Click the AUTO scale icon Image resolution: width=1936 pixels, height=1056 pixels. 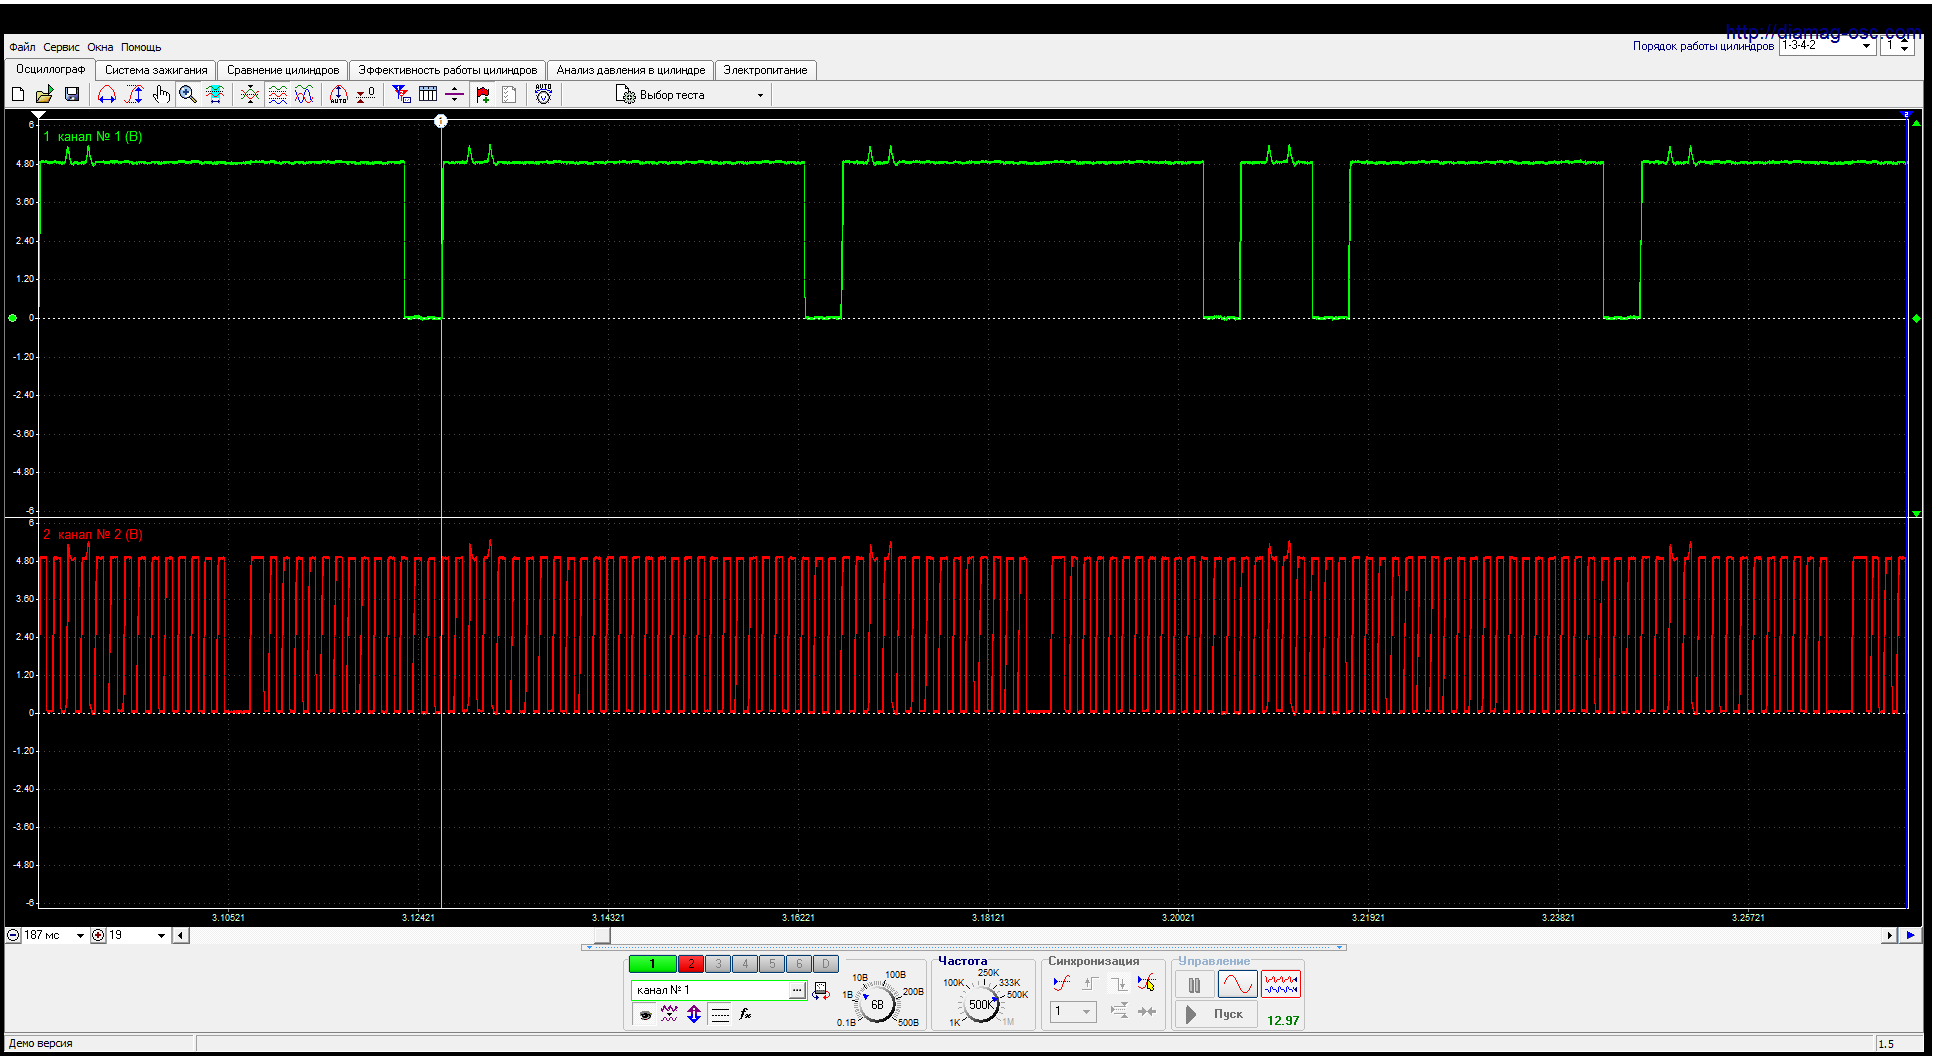coord(339,94)
